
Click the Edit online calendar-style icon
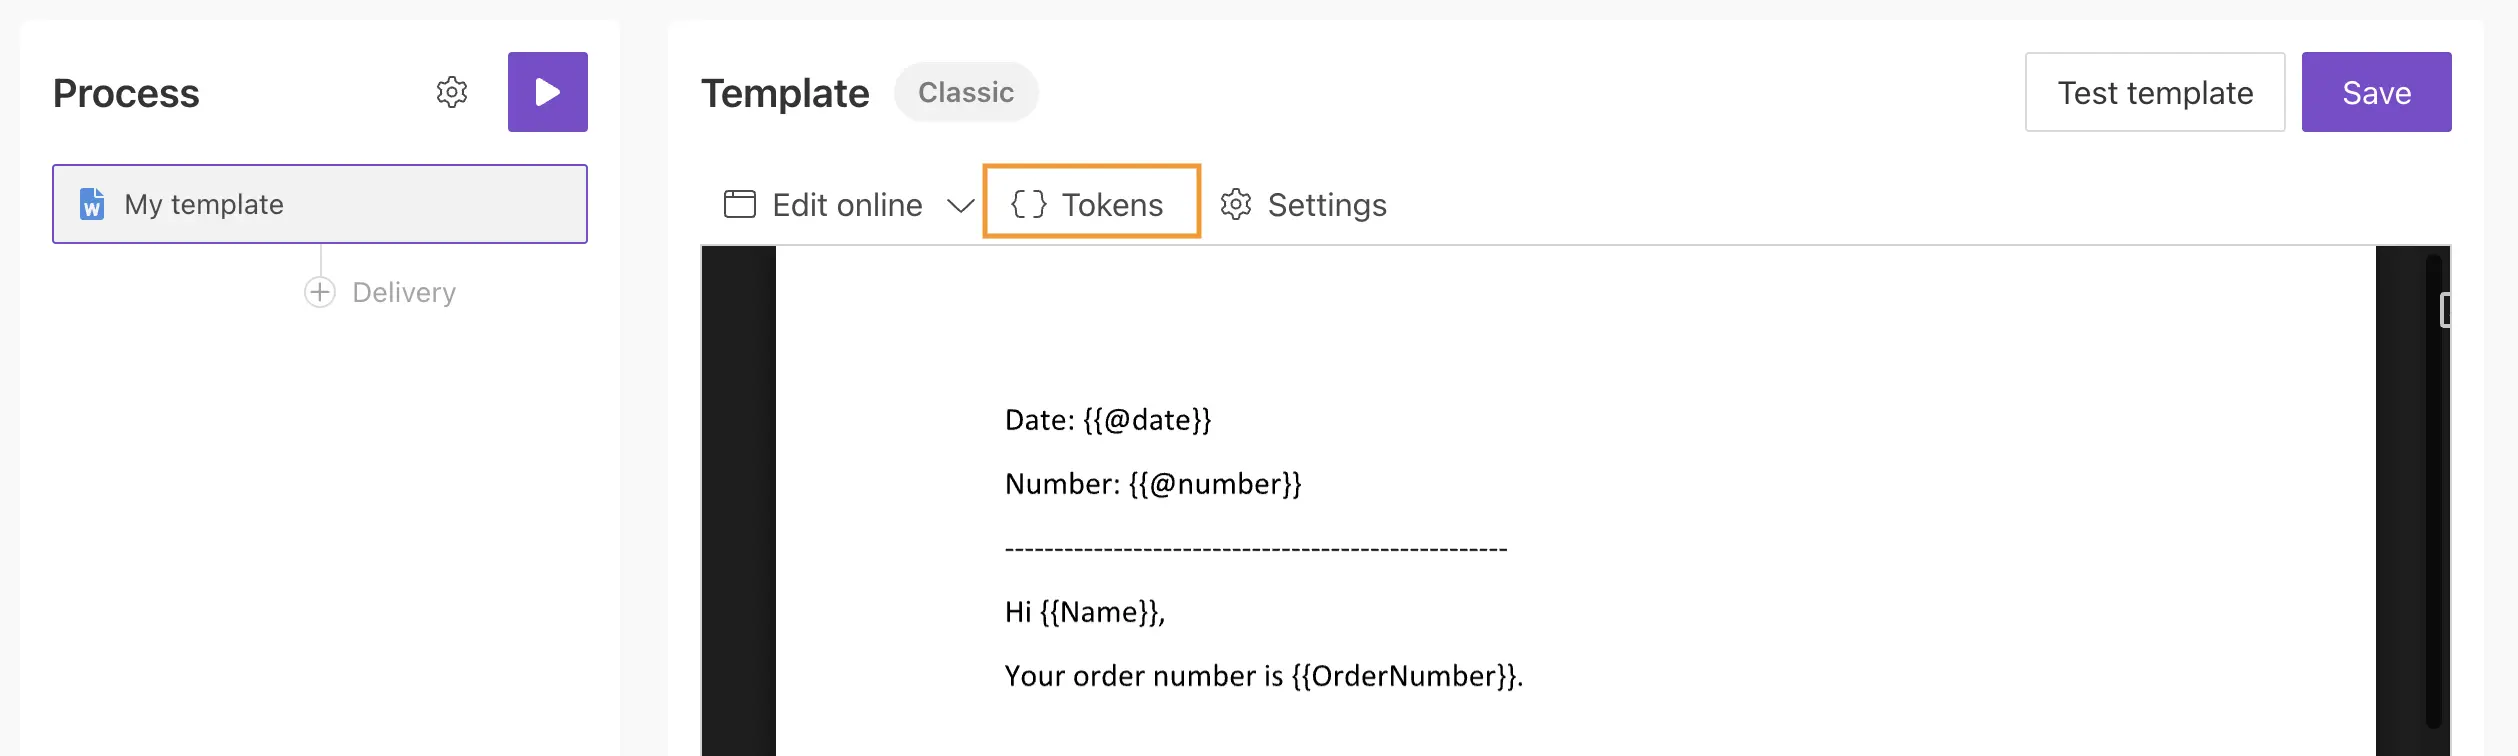tap(739, 204)
